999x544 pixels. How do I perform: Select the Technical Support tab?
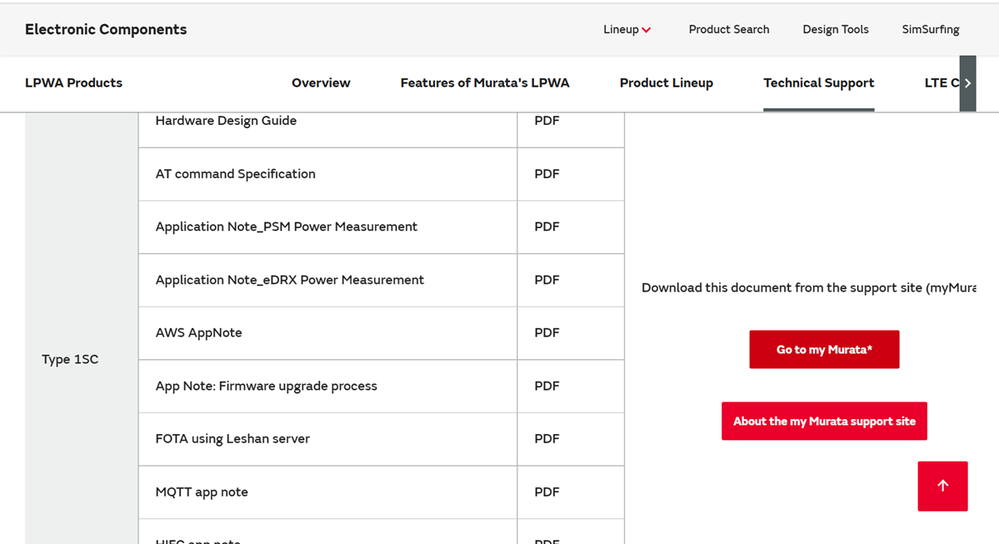819,83
